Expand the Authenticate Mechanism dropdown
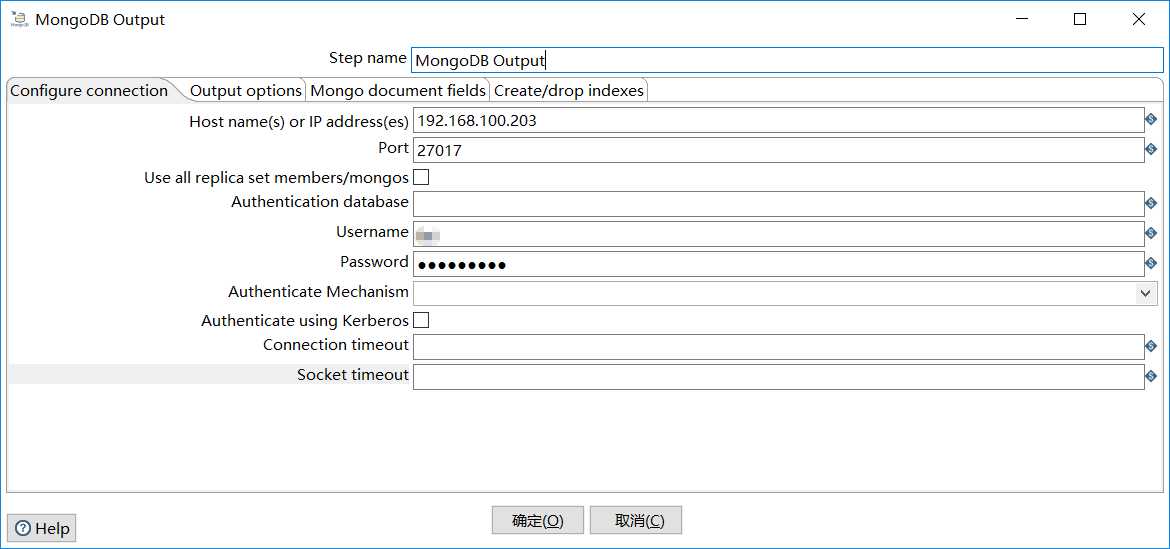 1146,293
